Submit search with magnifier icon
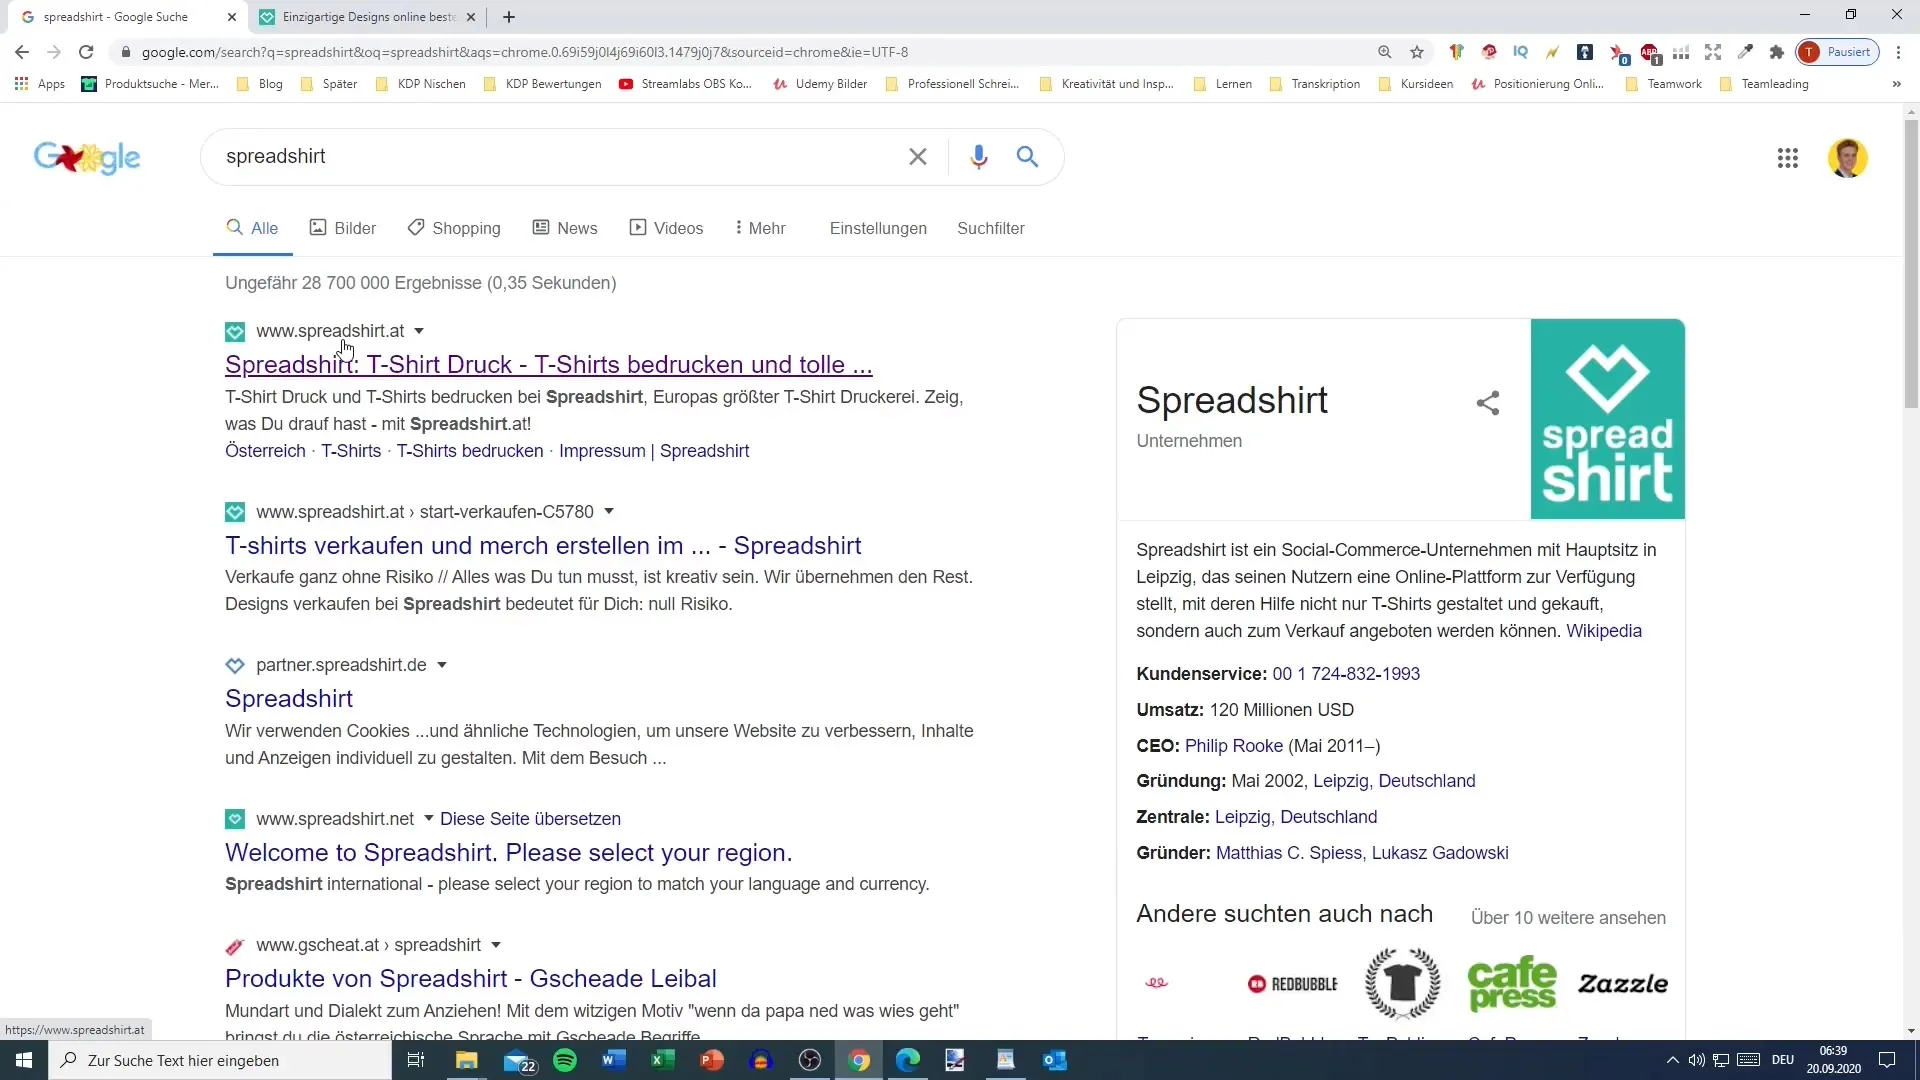1920x1080 pixels. click(x=1027, y=157)
